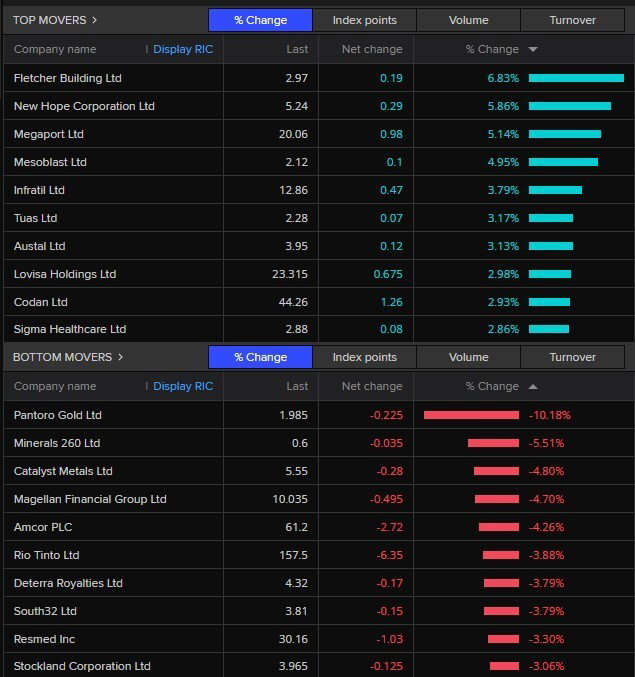
Task: Click the 6.83% change bar for Fletcher Building
Action: point(576,78)
